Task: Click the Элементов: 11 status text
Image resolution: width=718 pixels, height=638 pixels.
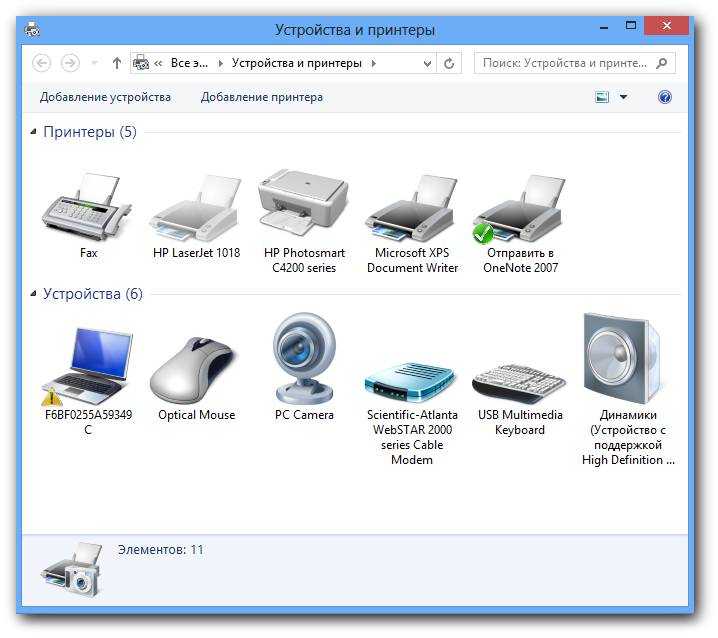Action: click(x=161, y=550)
